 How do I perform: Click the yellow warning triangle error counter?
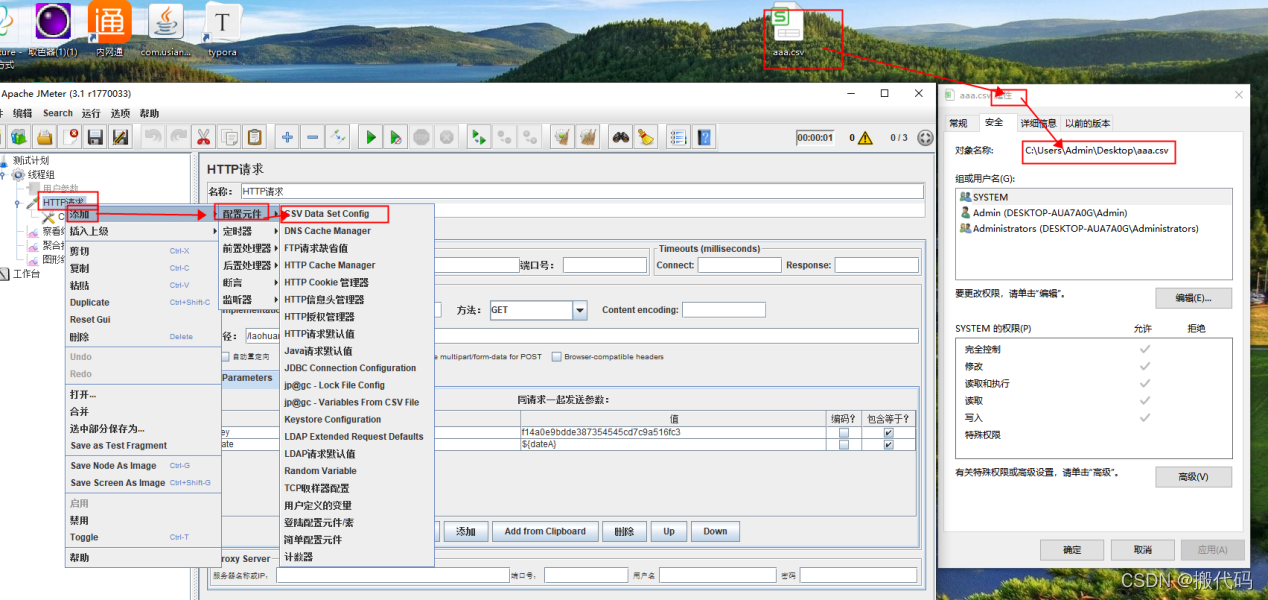[x=864, y=138]
